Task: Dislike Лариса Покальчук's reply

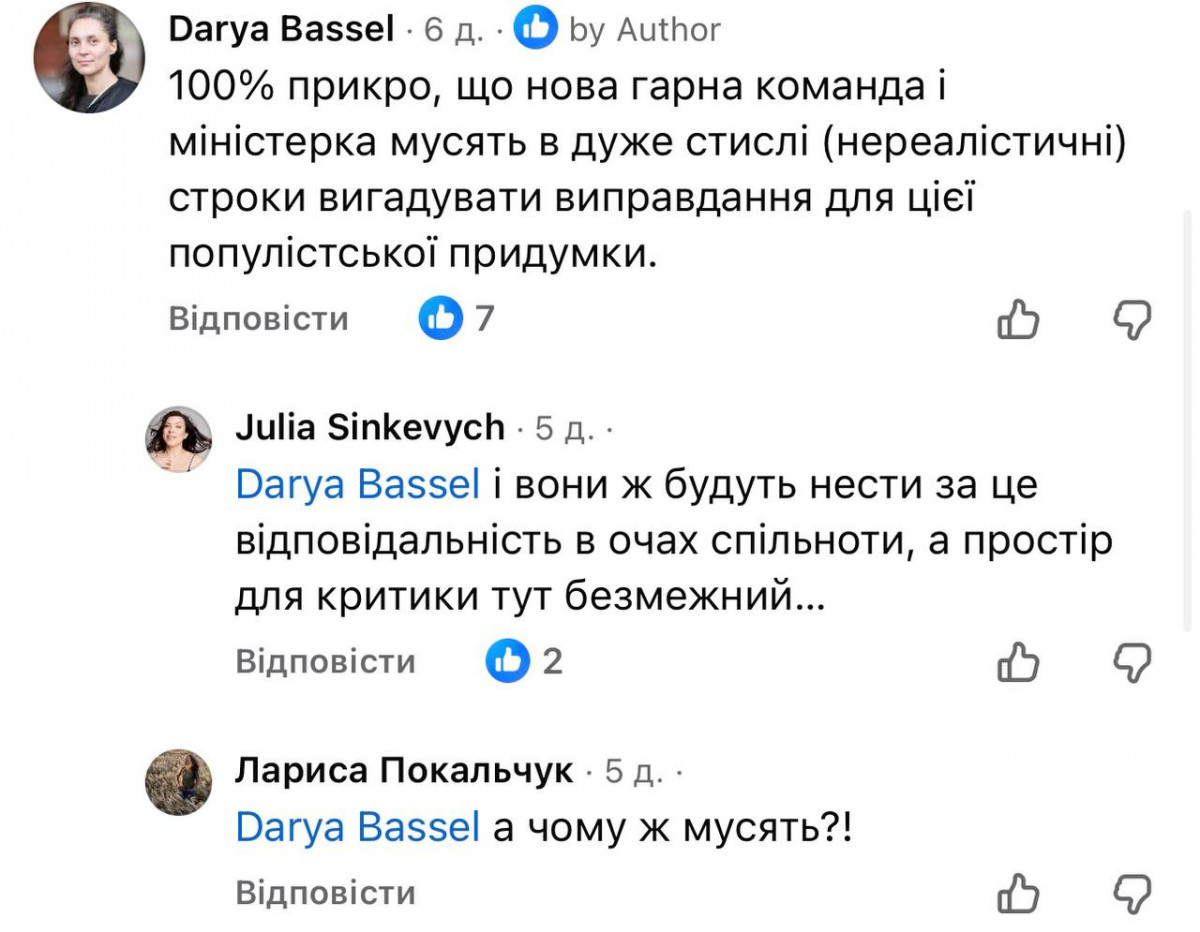Action: 1133,893
